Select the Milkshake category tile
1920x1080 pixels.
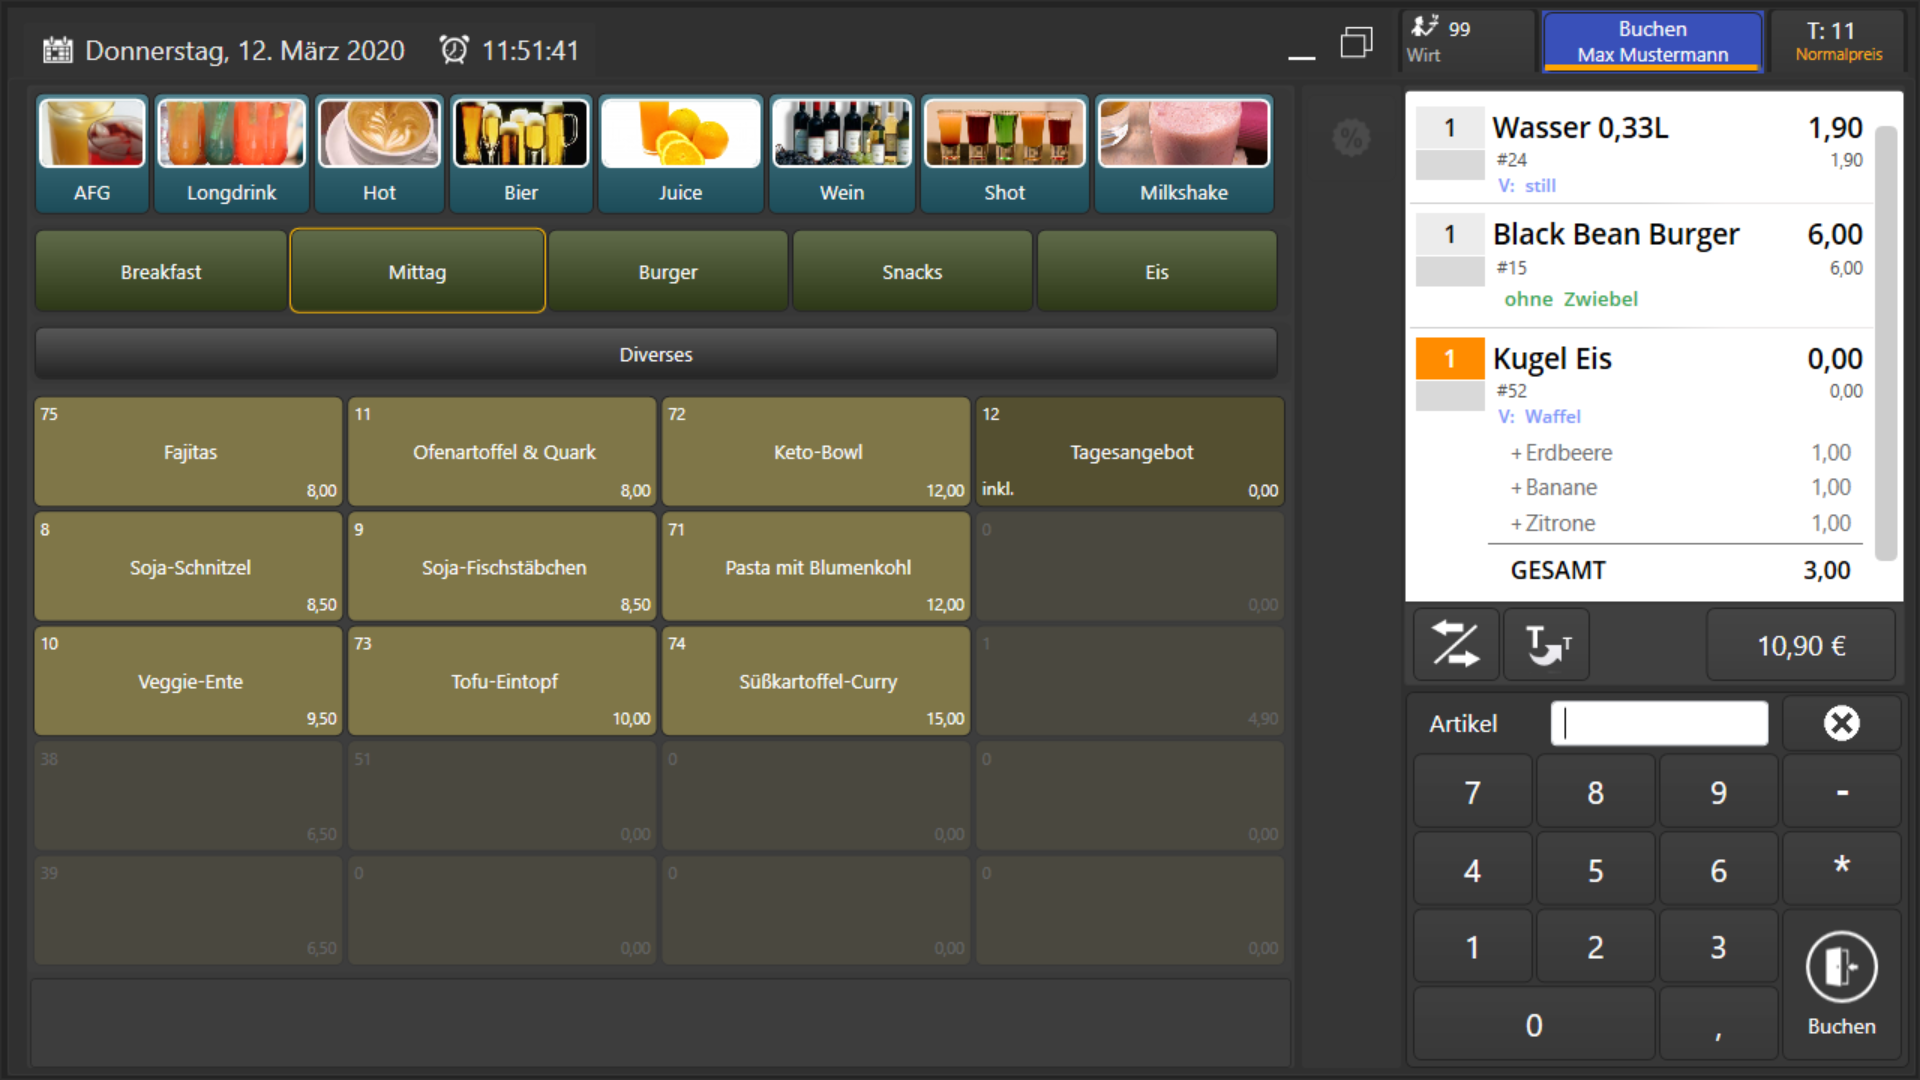point(1183,154)
